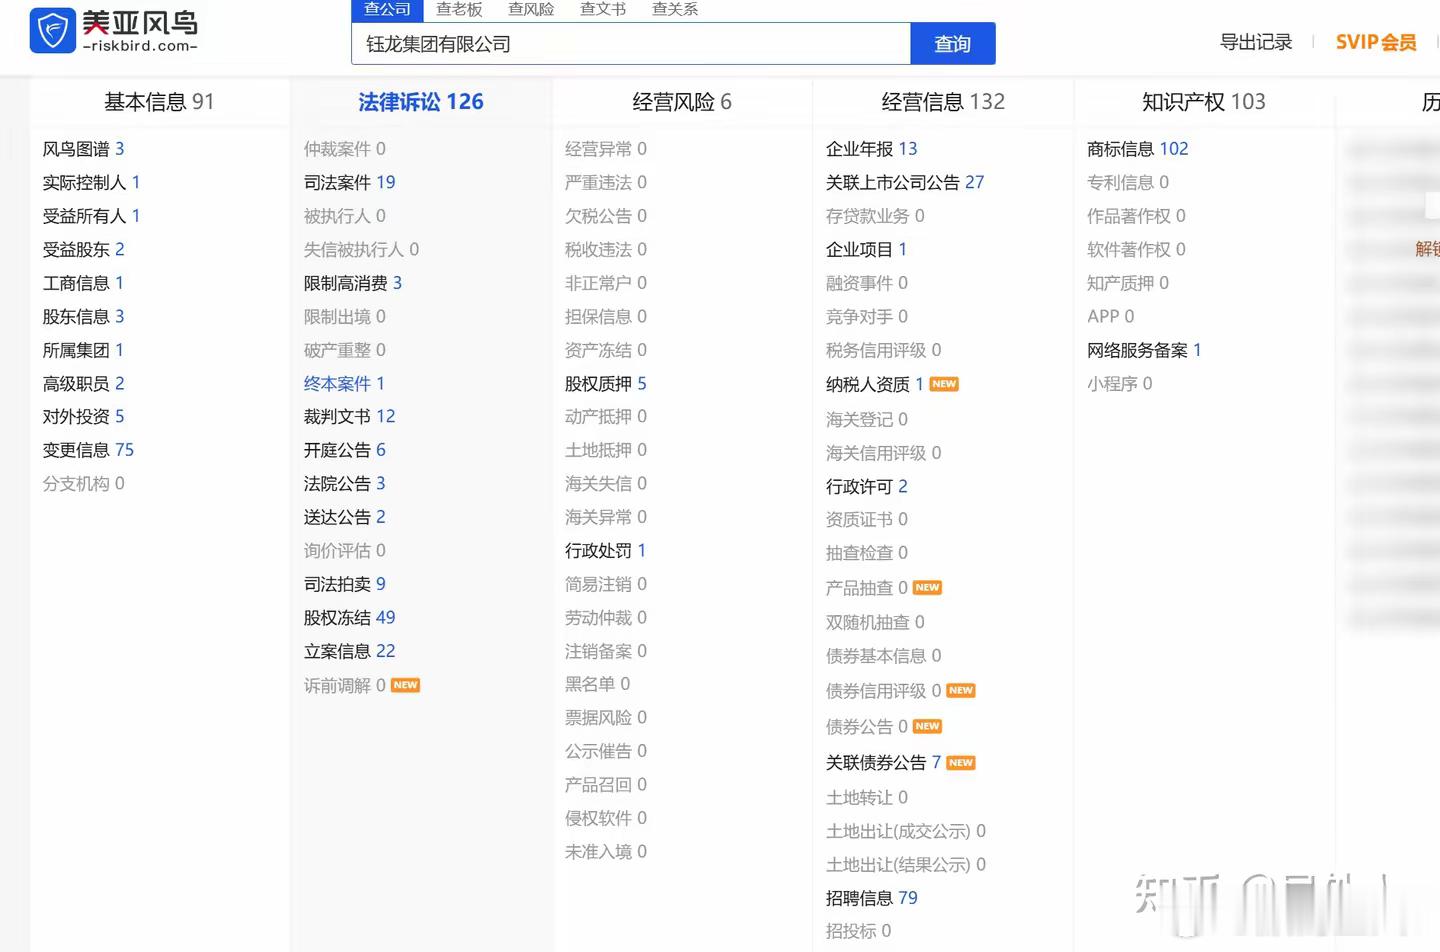The image size is (1440, 952).
Task: Click the 专利信息 0 entry
Action: tap(1128, 183)
